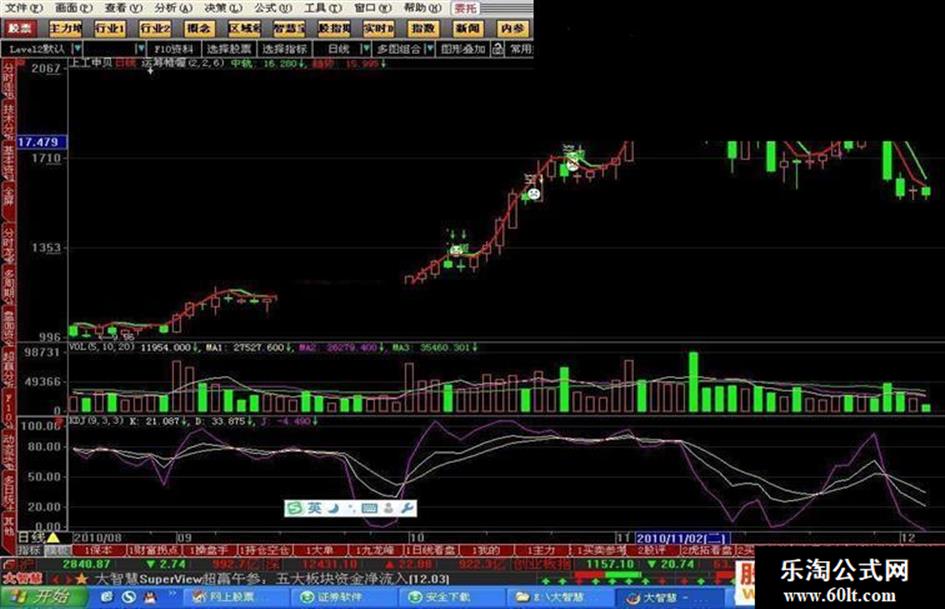Select the 行业1 toolbar button

(110, 28)
